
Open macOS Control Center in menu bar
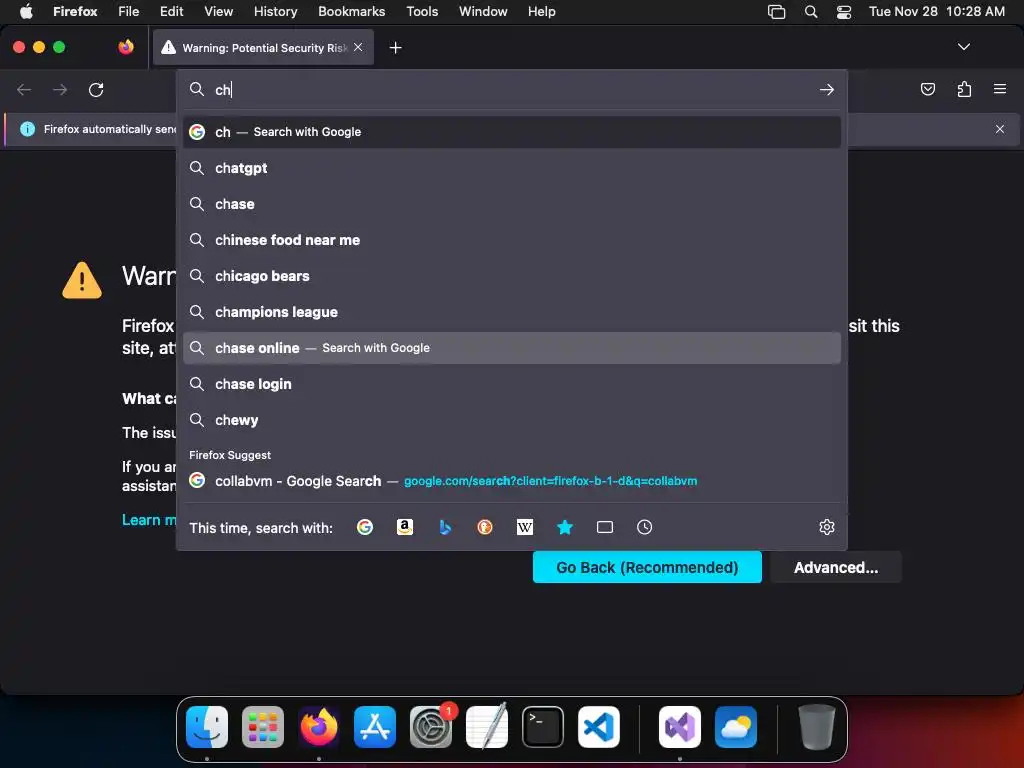[844, 11]
